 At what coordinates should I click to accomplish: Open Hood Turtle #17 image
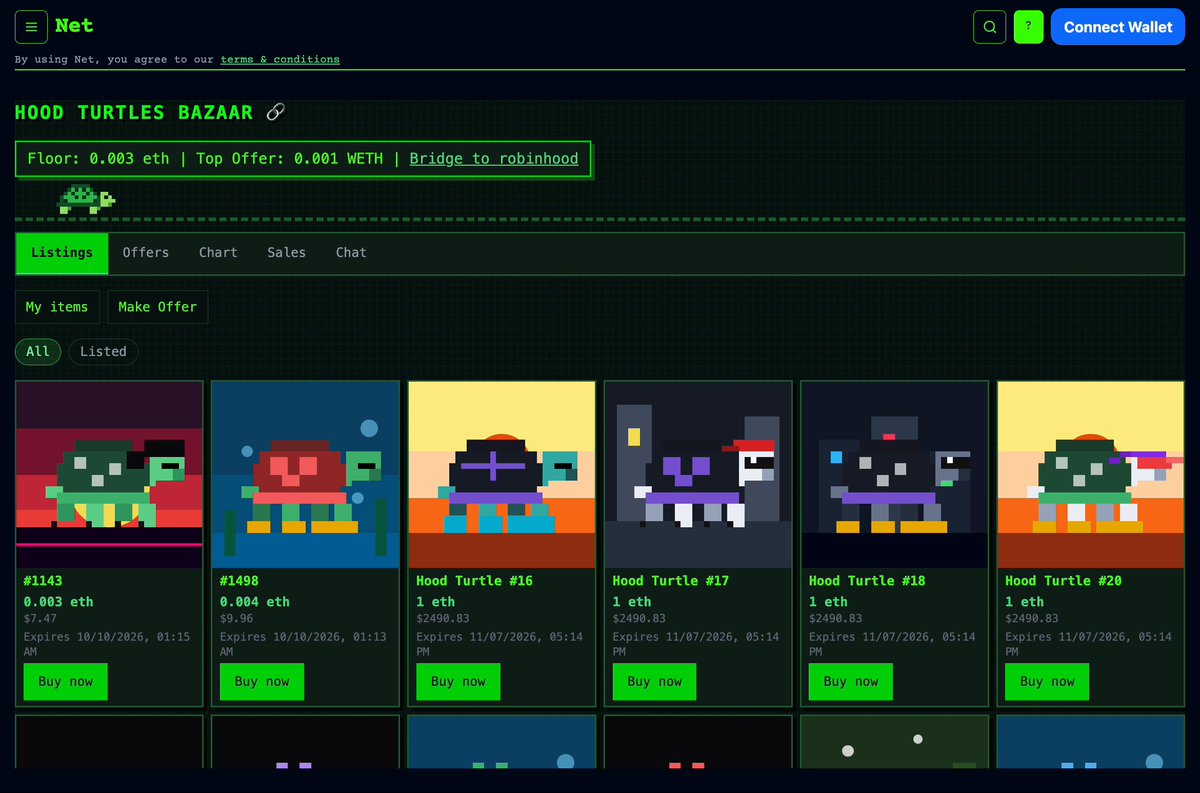tap(698, 474)
